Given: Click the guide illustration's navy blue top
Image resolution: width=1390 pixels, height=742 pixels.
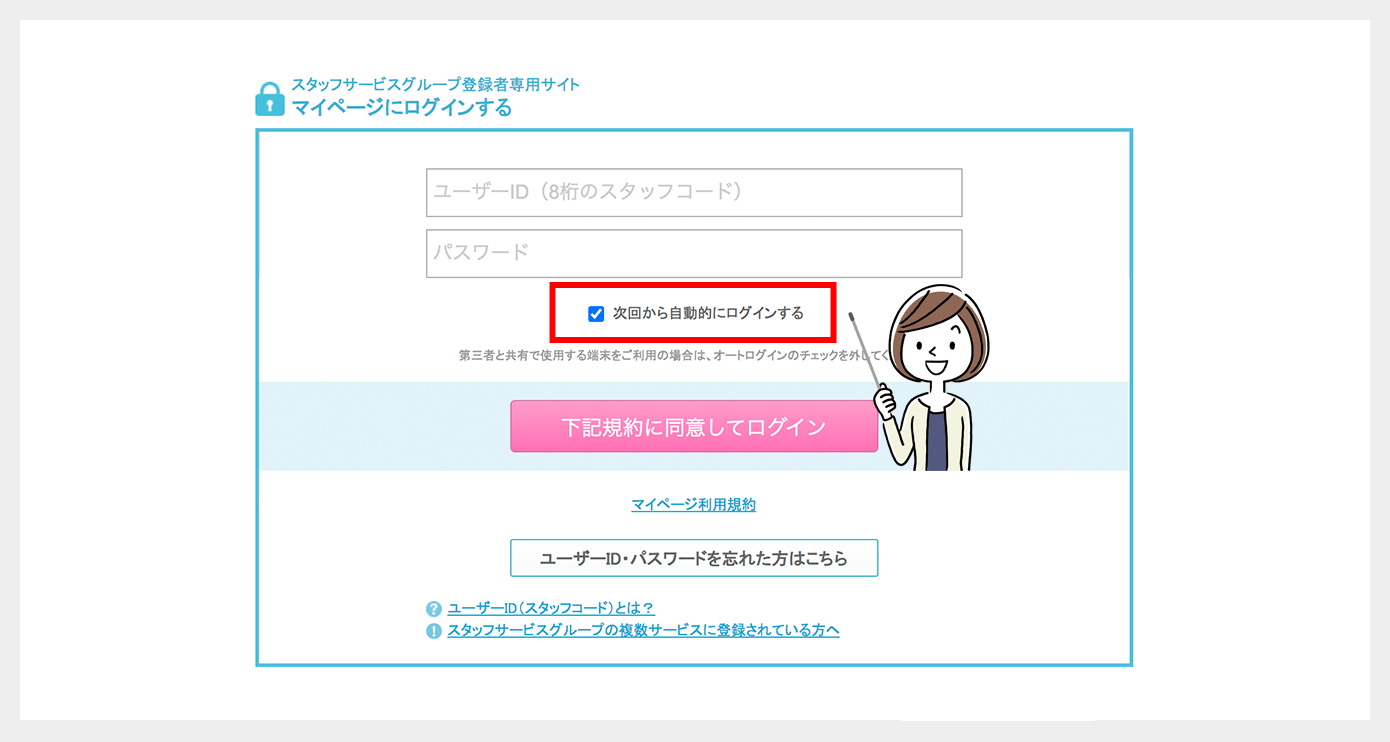Looking at the screenshot, I should click(x=936, y=441).
